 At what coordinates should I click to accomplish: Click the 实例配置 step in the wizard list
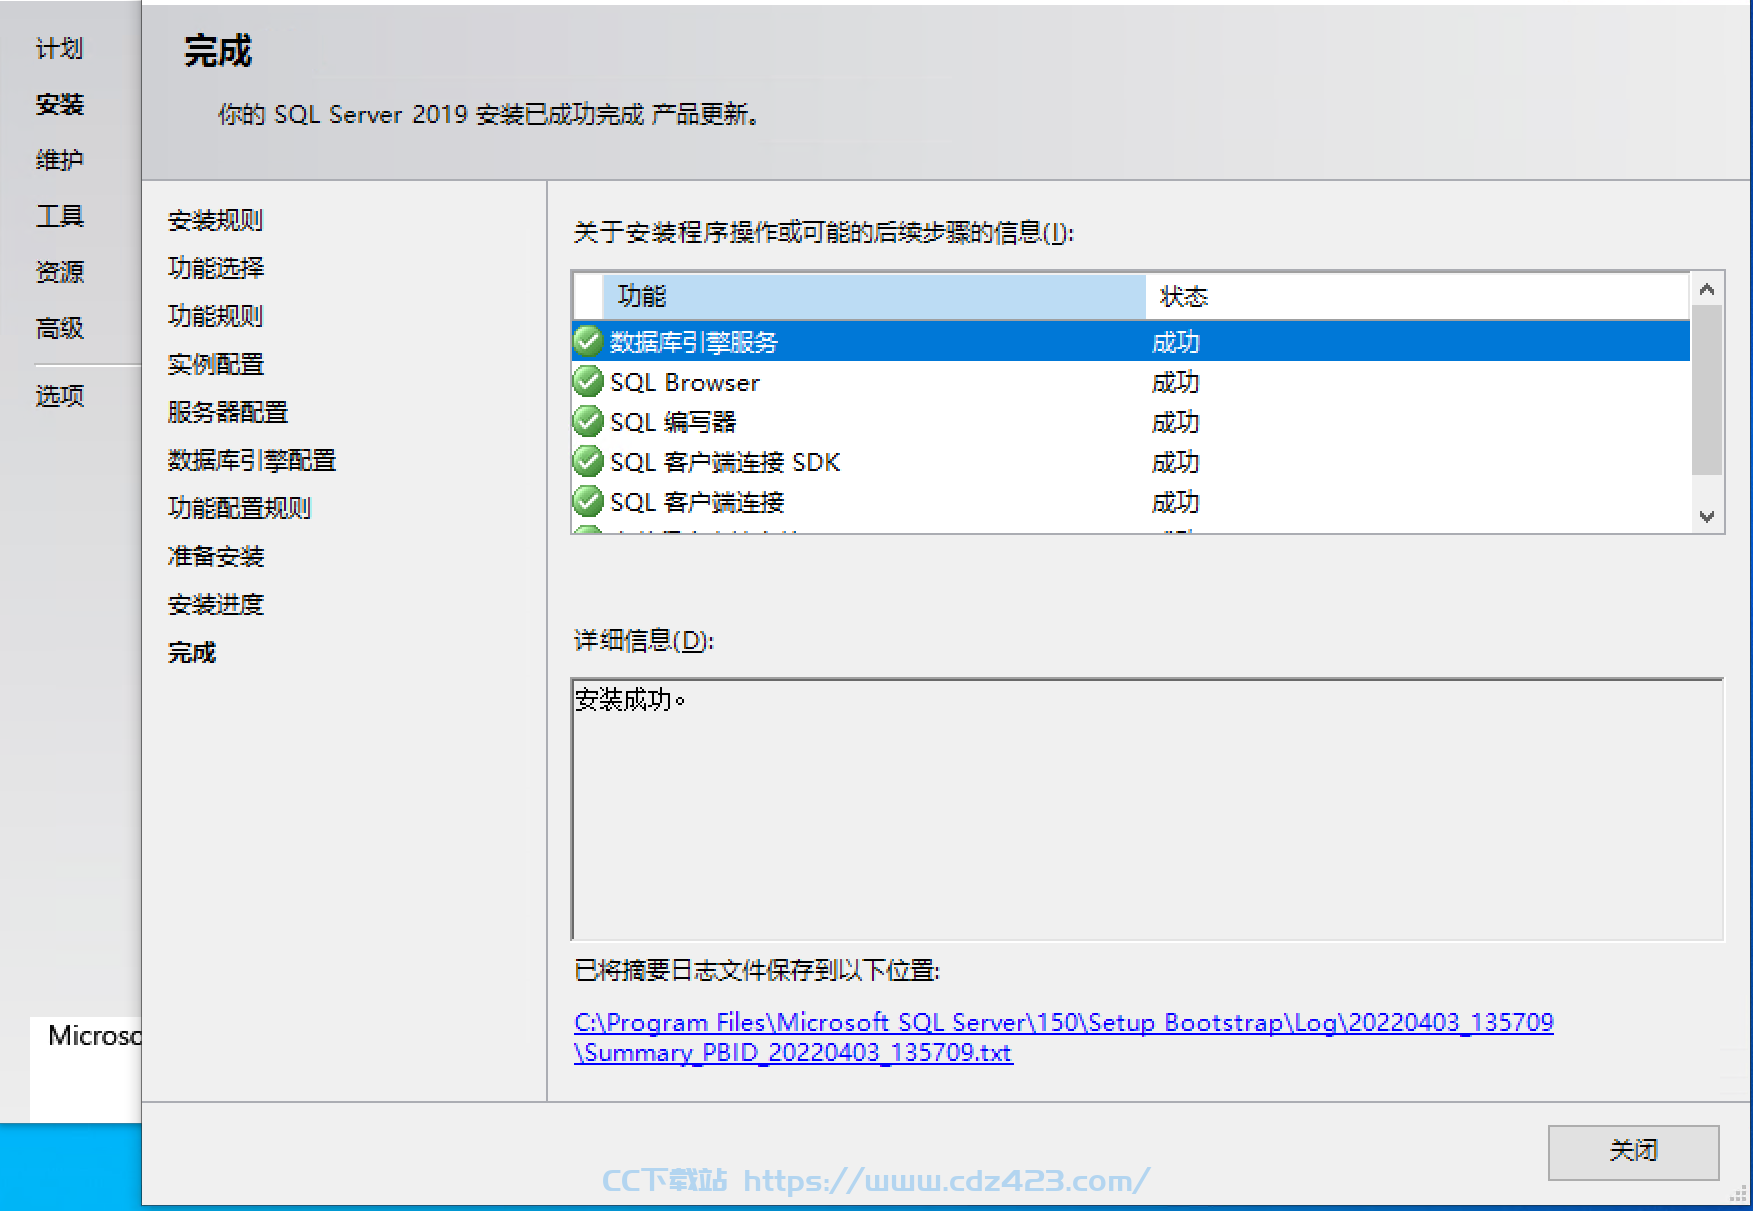(x=215, y=364)
